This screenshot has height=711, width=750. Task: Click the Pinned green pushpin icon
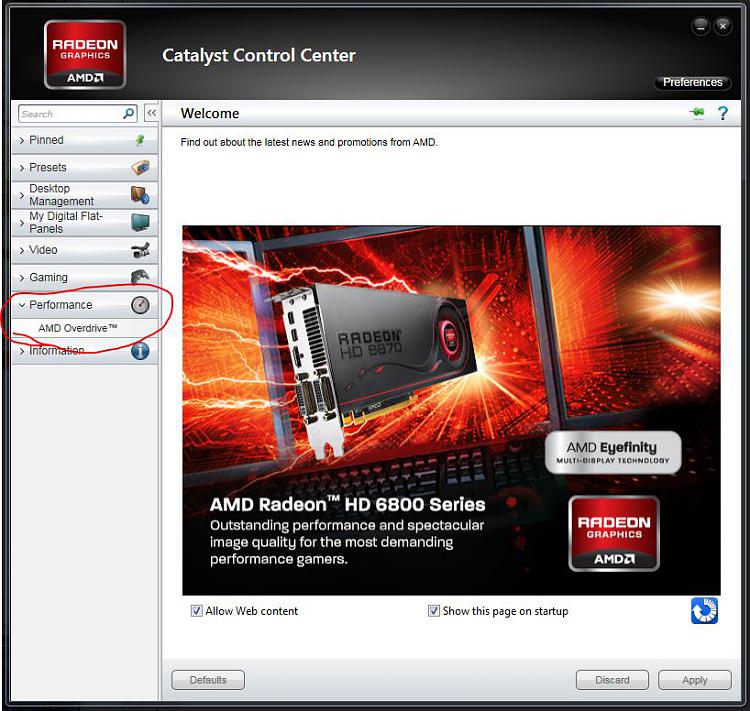[140, 140]
